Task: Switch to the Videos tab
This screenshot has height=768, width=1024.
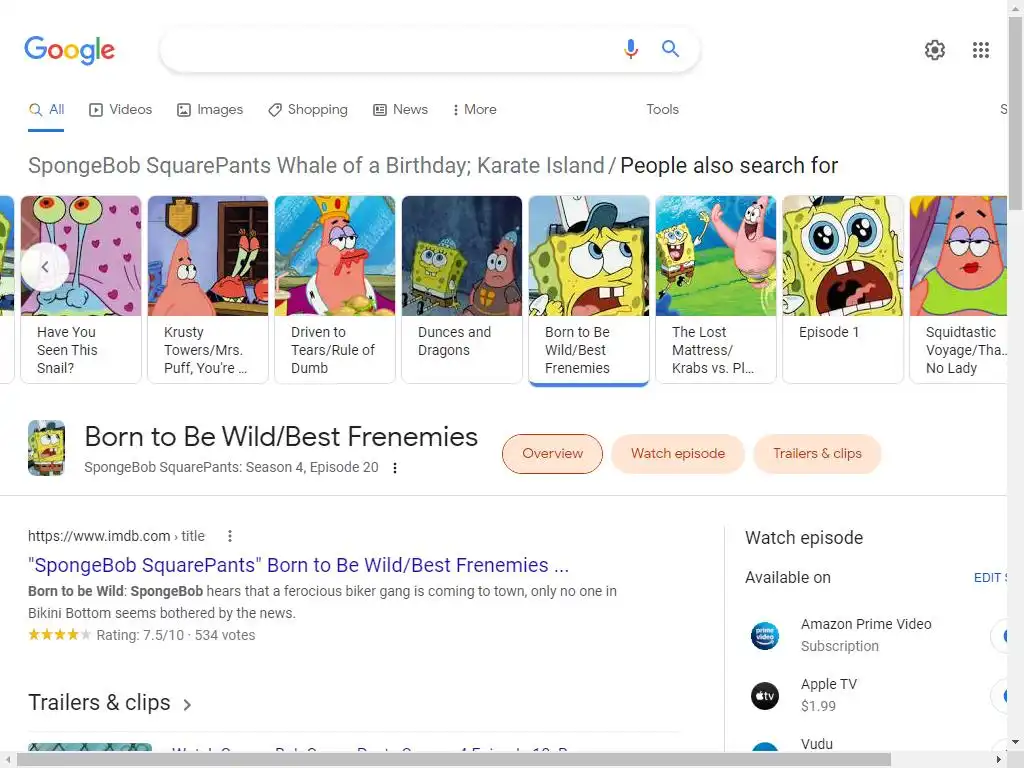Action: (x=120, y=110)
